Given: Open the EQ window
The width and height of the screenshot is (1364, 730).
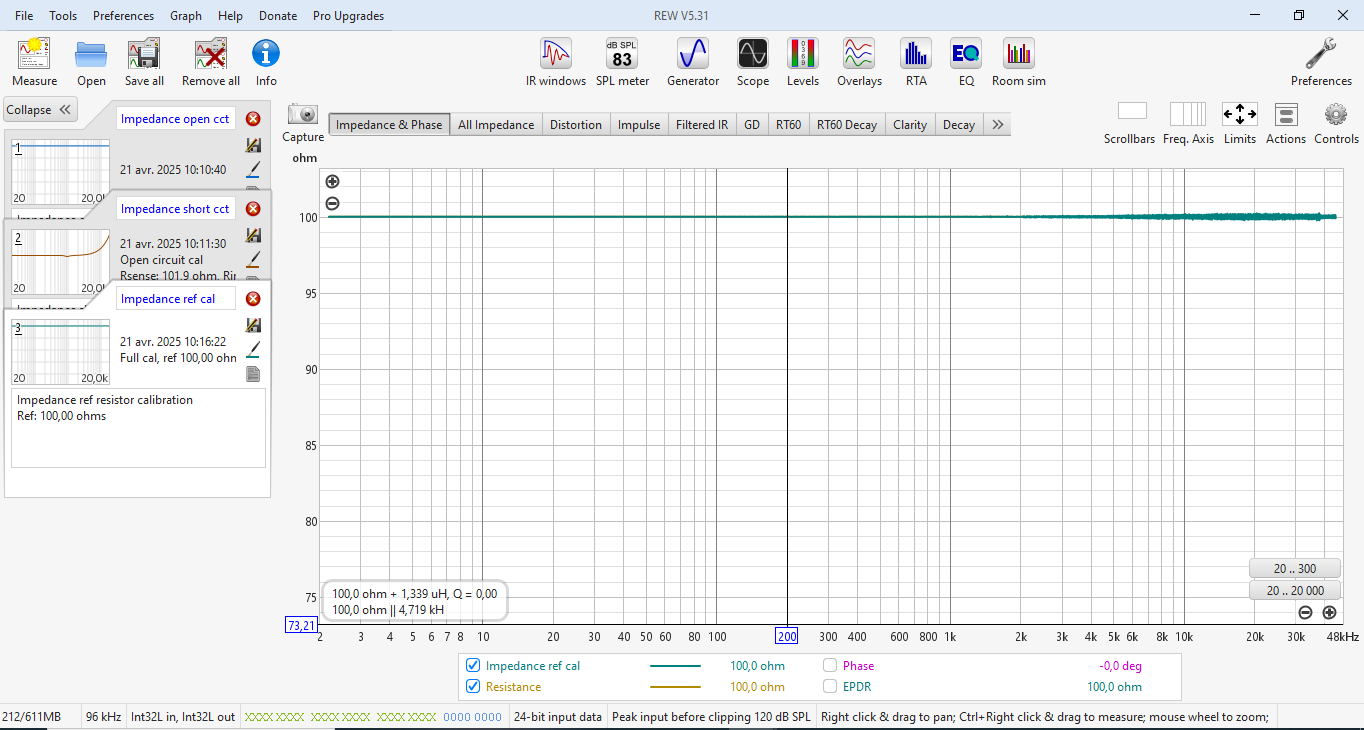Looking at the screenshot, I should pos(965,54).
